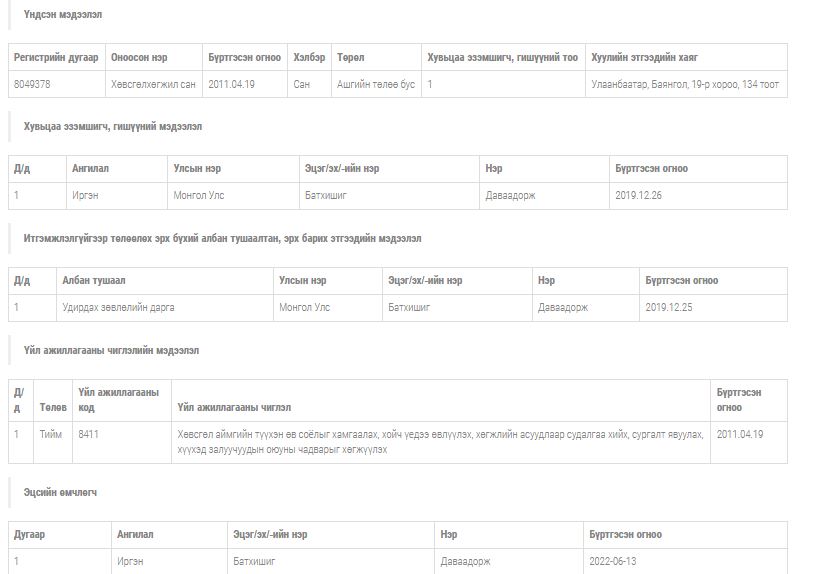Click "Хувьцаа эзэмшигч, гишүүний мэдээлэл" section heading

tap(112, 127)
